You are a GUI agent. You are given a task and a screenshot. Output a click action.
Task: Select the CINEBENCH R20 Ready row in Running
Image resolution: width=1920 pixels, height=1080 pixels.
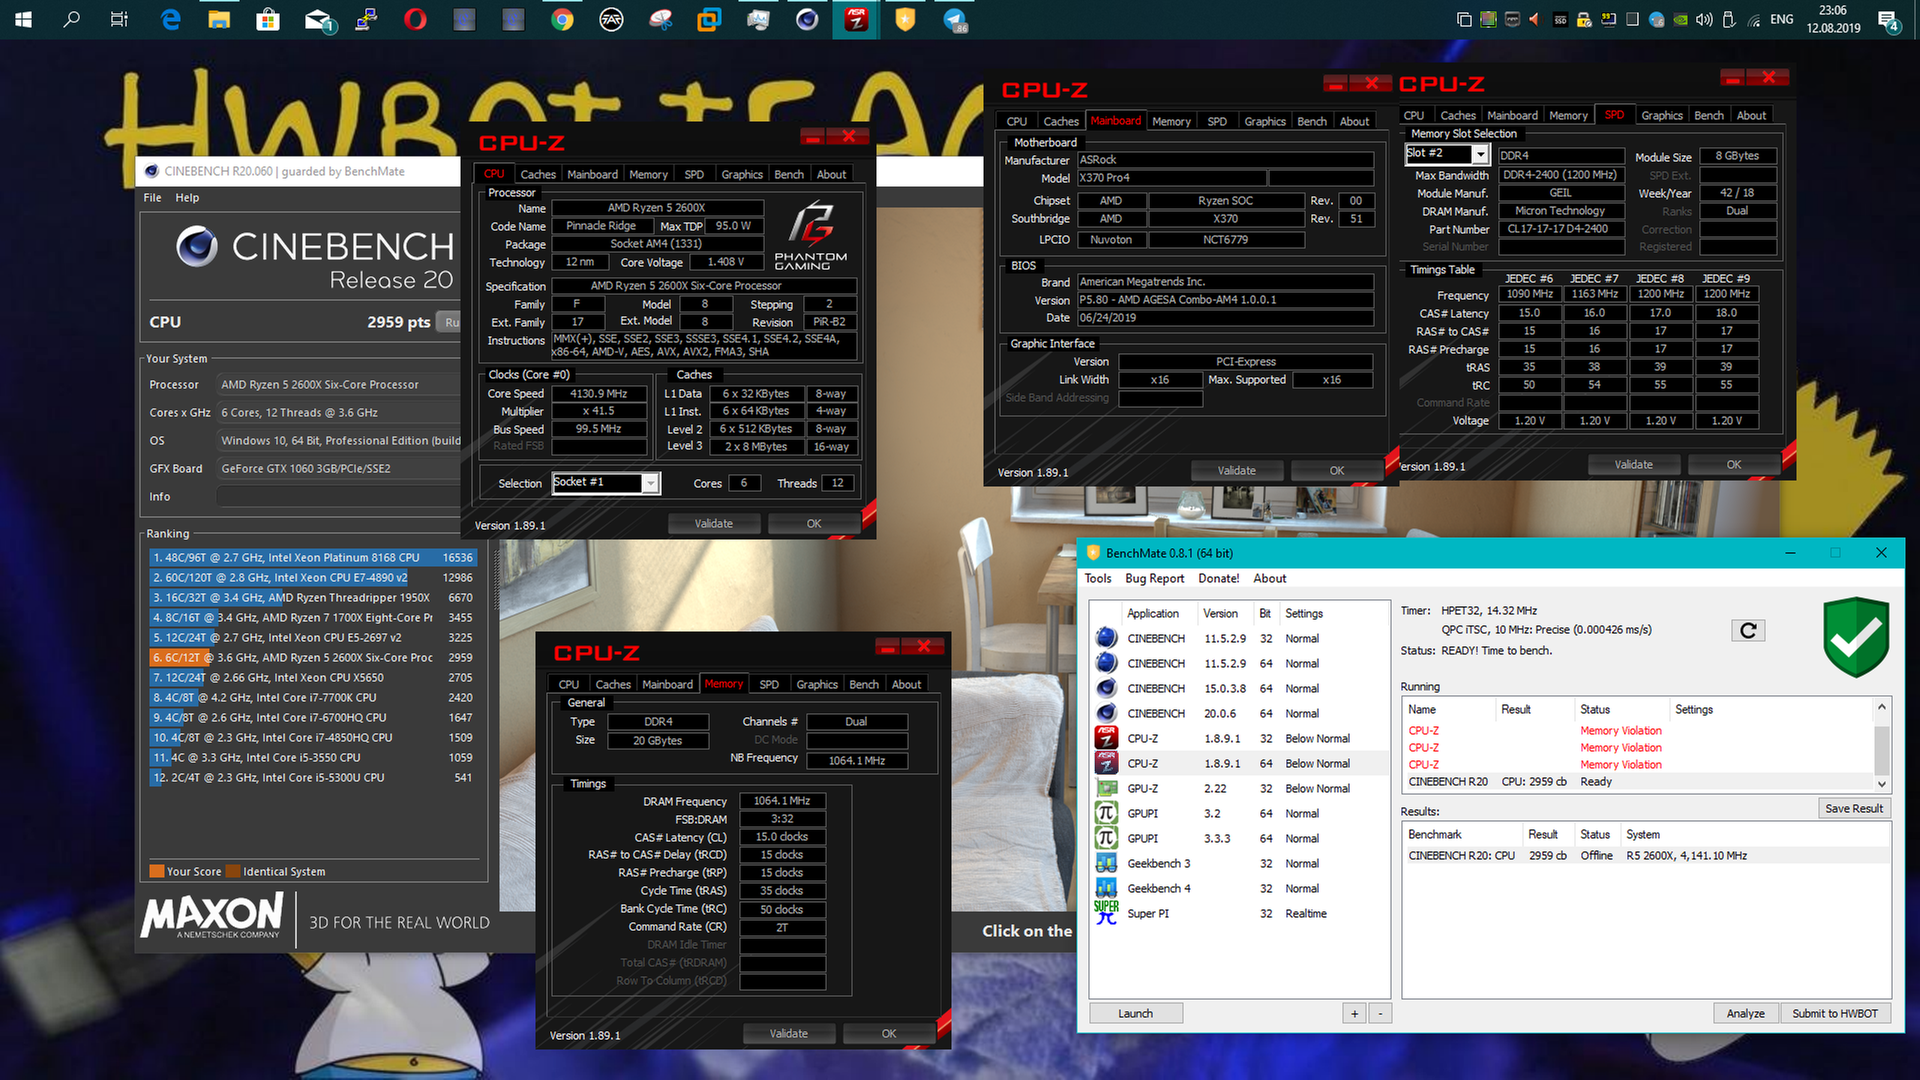[1639, 781]
